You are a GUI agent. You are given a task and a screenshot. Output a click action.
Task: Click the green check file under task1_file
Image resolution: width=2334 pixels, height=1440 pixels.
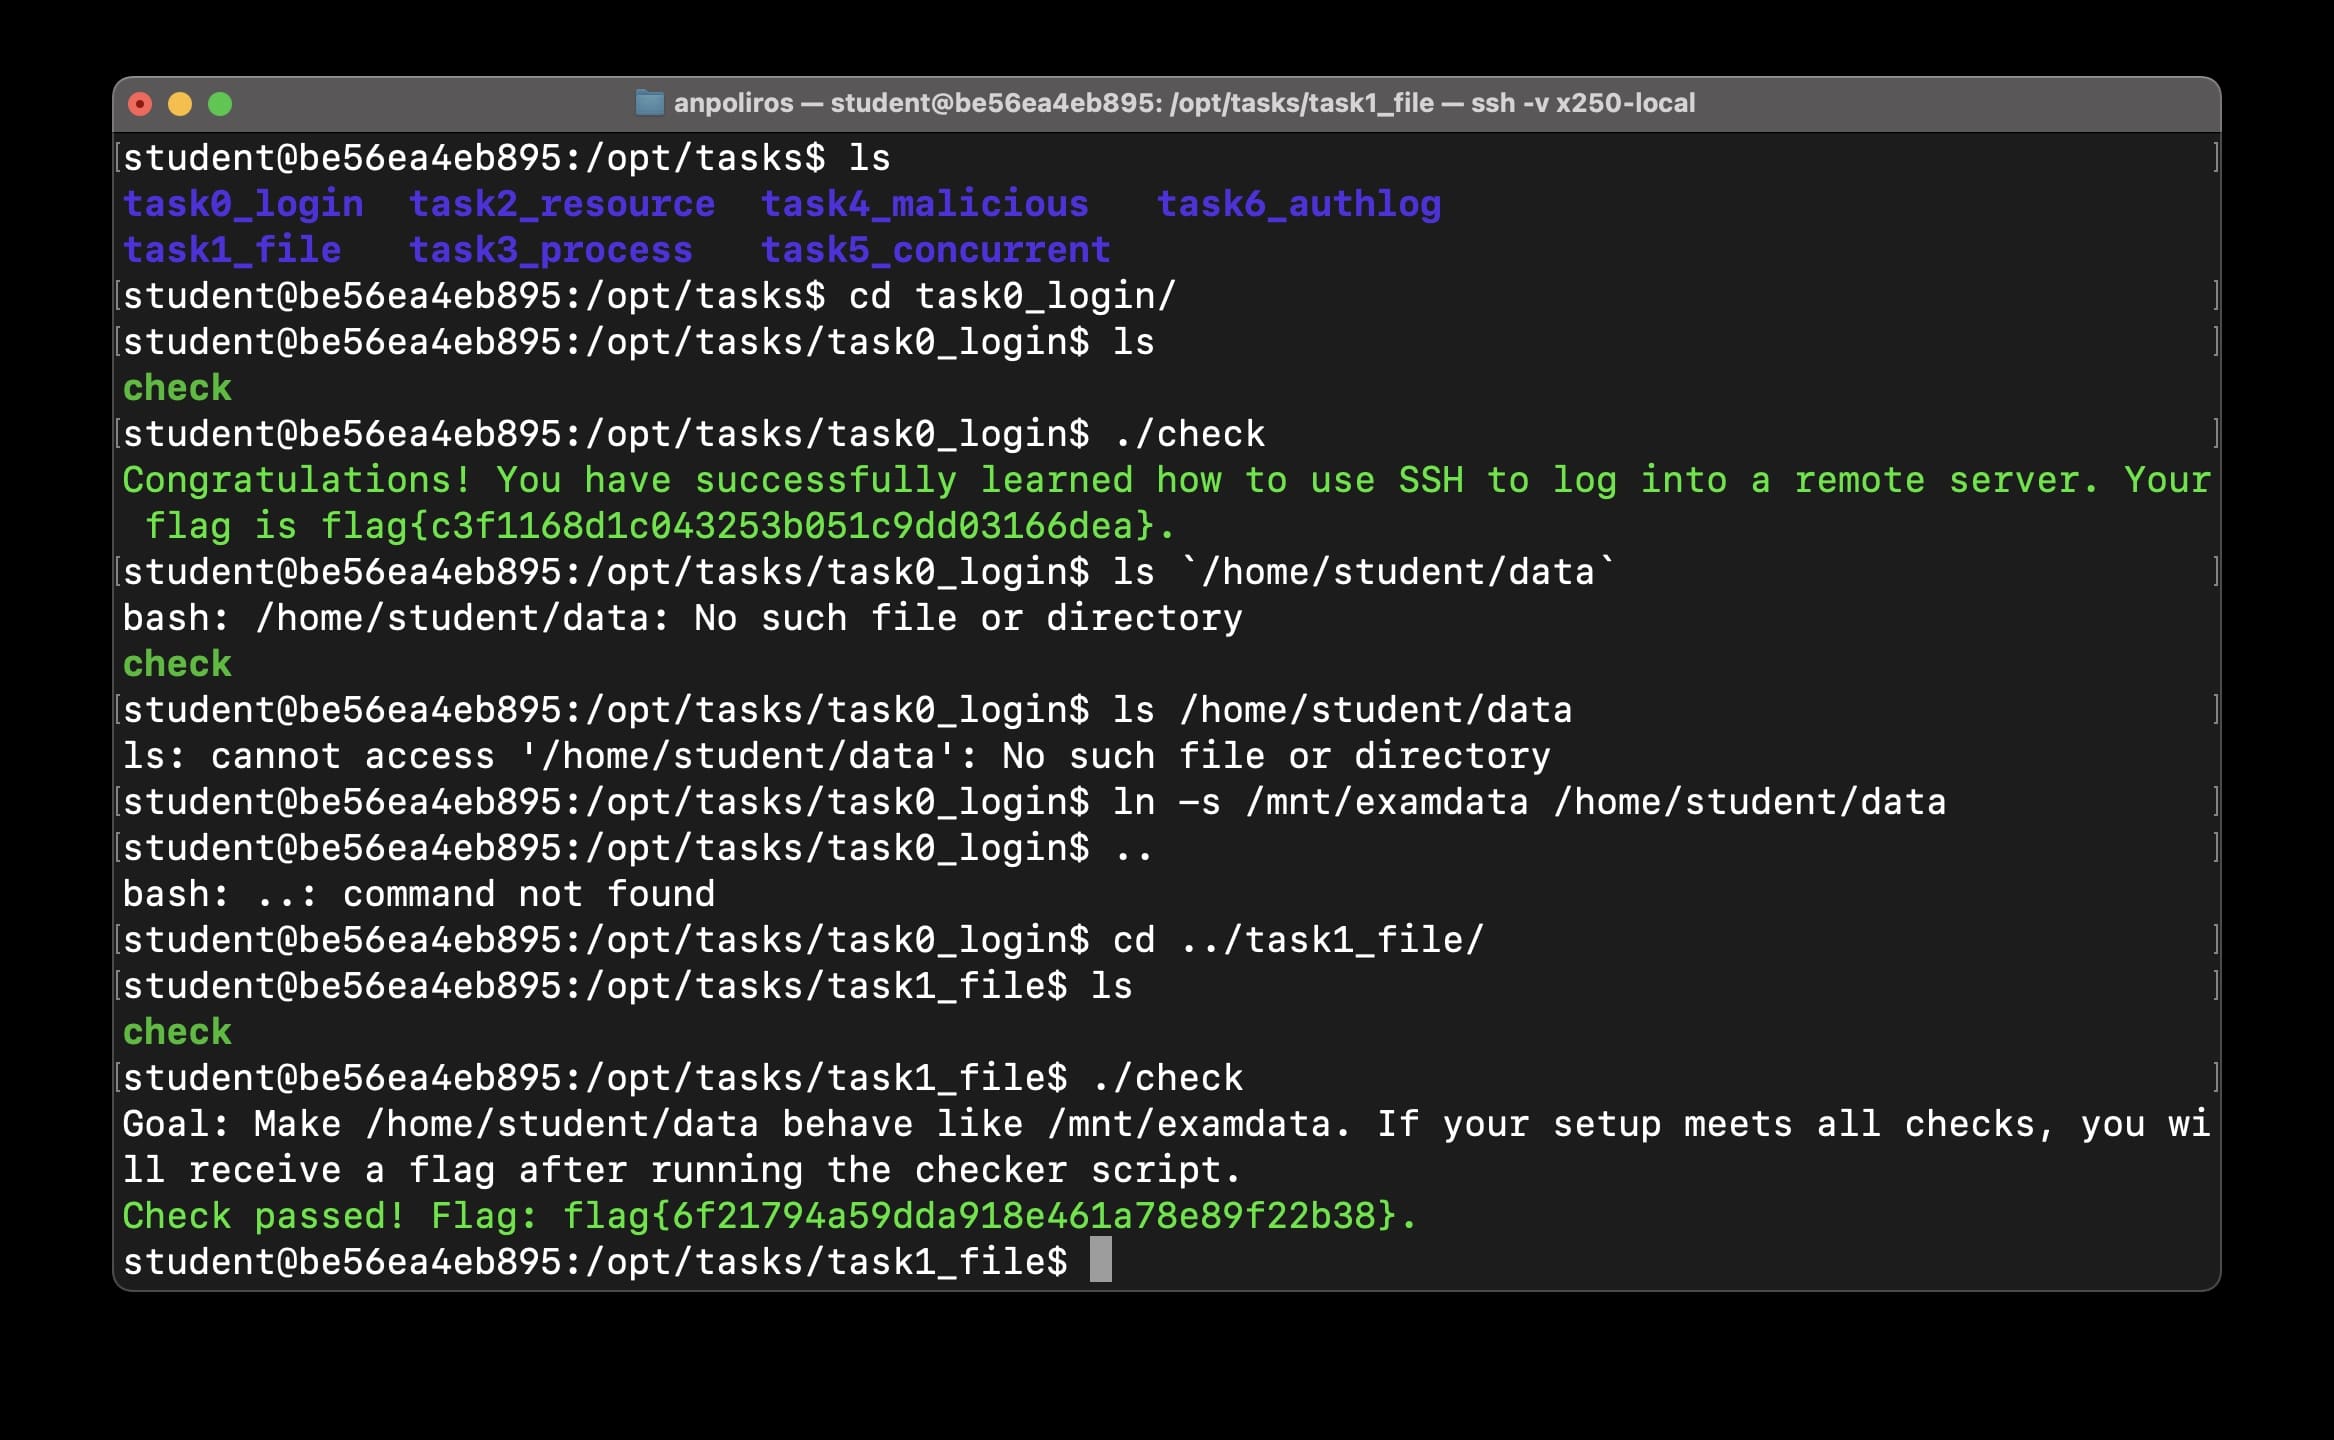pos(177,1032)
